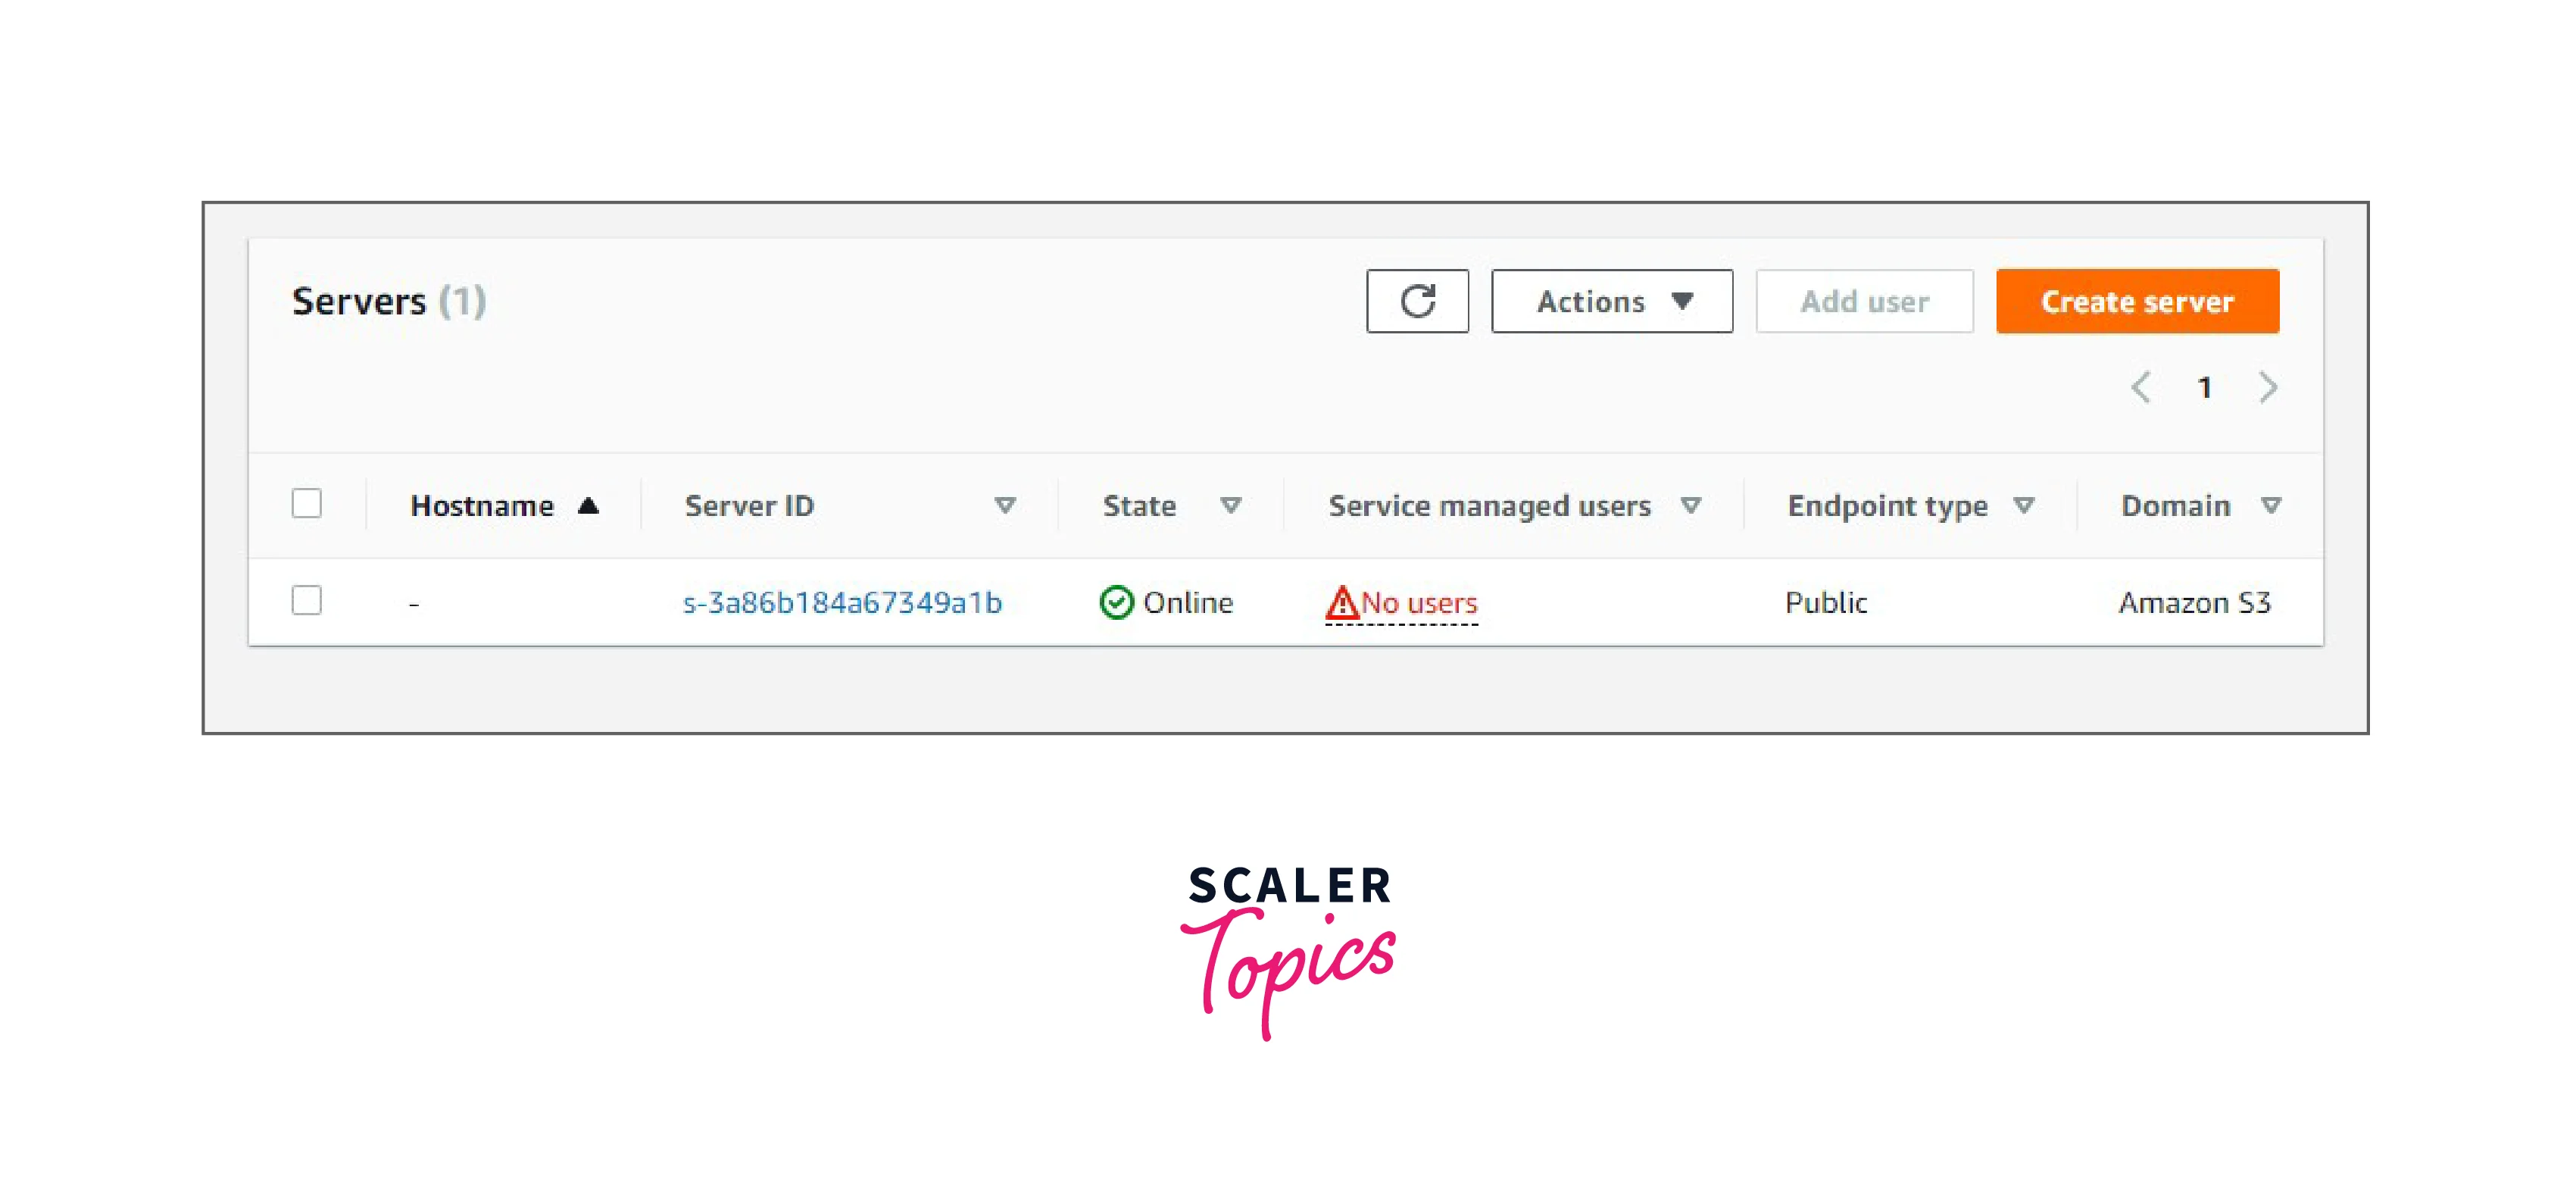This screenshot has height=1179, width=2576.
Task: Click the Add user button
Action: pos(1864,301)
